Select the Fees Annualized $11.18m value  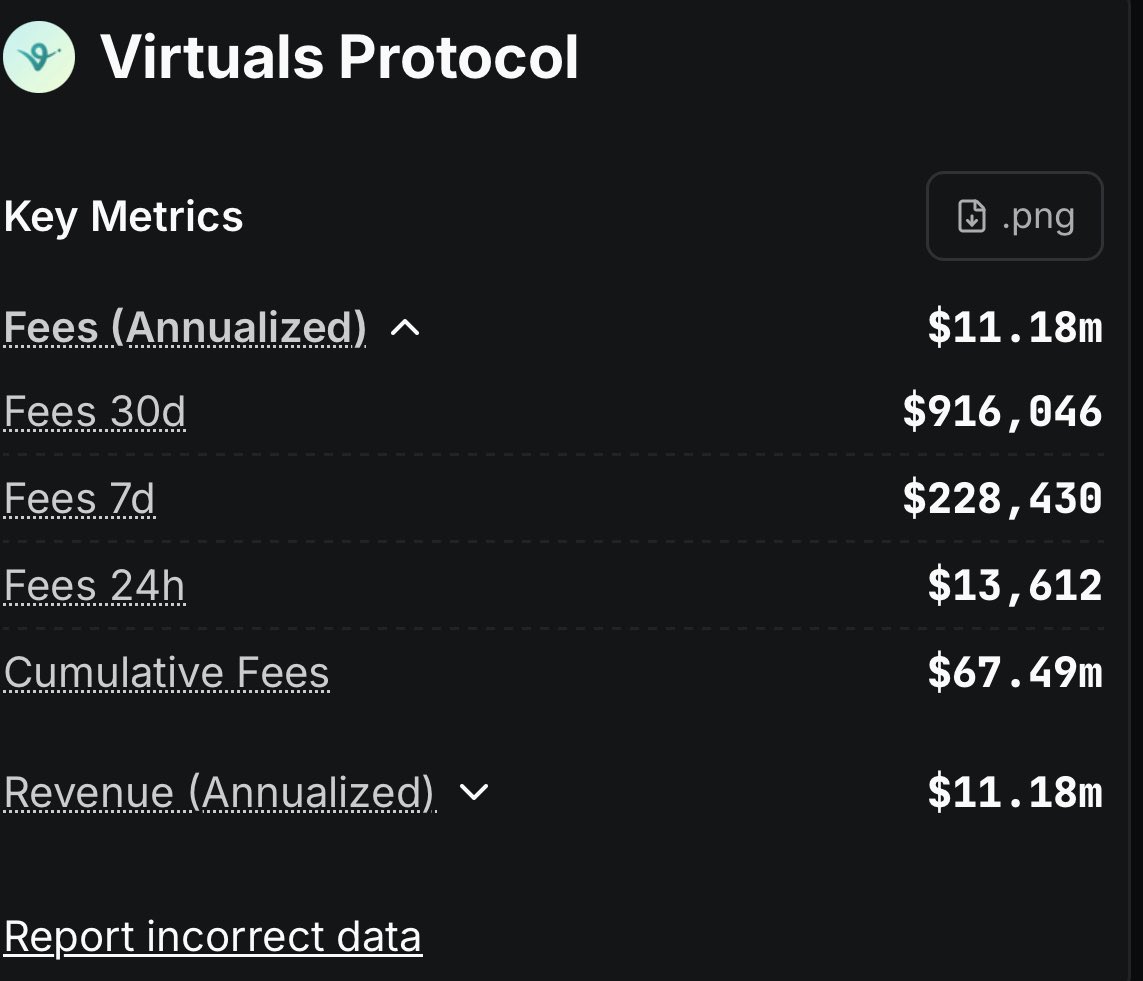click(x=1015, y=327)
